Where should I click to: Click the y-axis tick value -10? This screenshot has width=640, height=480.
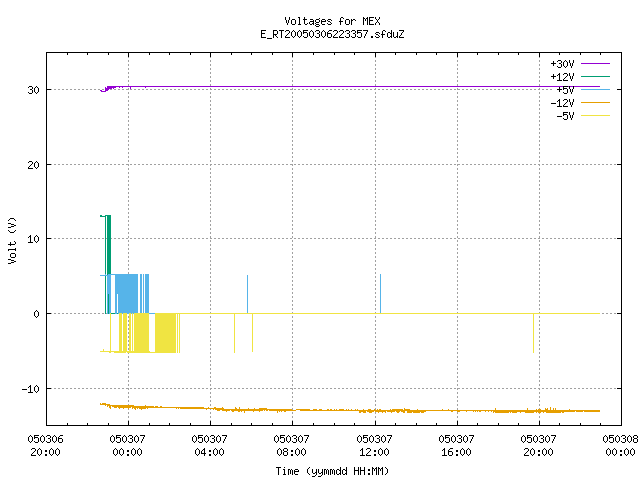click(31, 389)
